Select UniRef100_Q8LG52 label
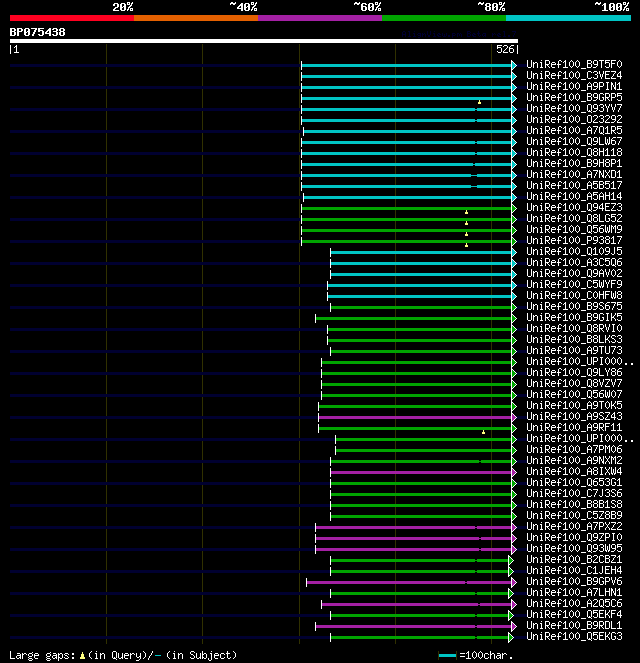The width and height of the screenshot is (640, 663). (x=574, y=218)
